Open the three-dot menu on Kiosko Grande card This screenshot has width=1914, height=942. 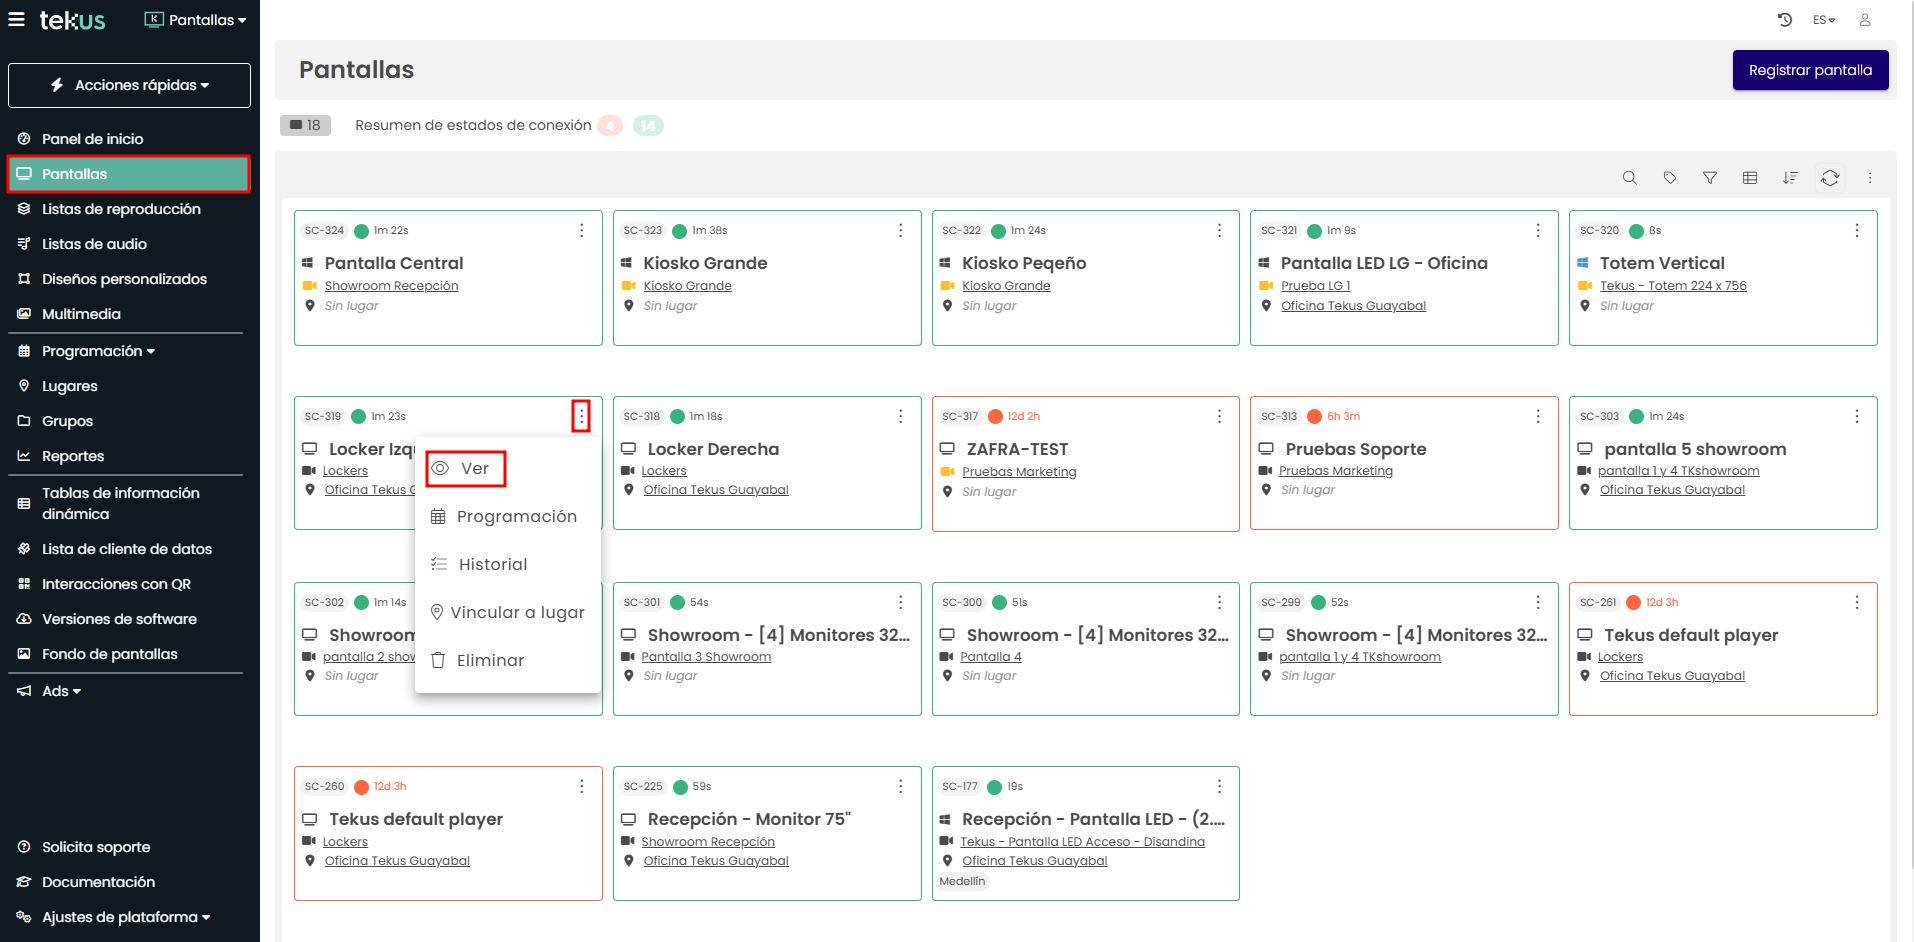(900, 231)
